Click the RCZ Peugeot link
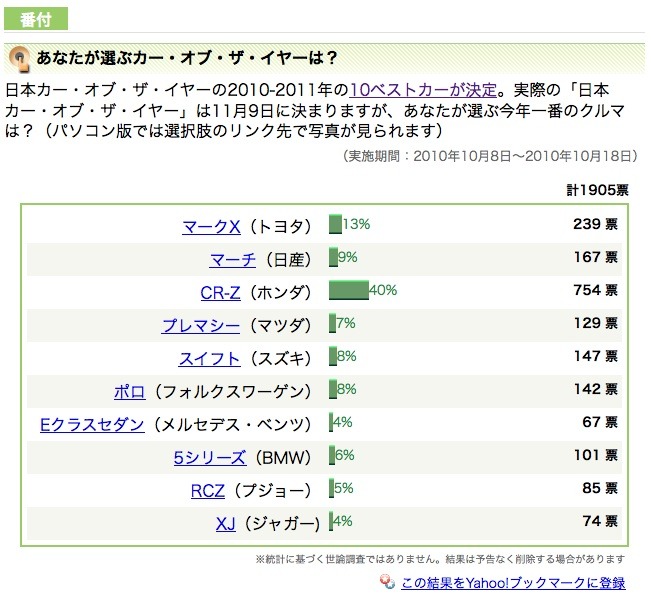Viewport: 651px width, 597px height. (210, 490)
